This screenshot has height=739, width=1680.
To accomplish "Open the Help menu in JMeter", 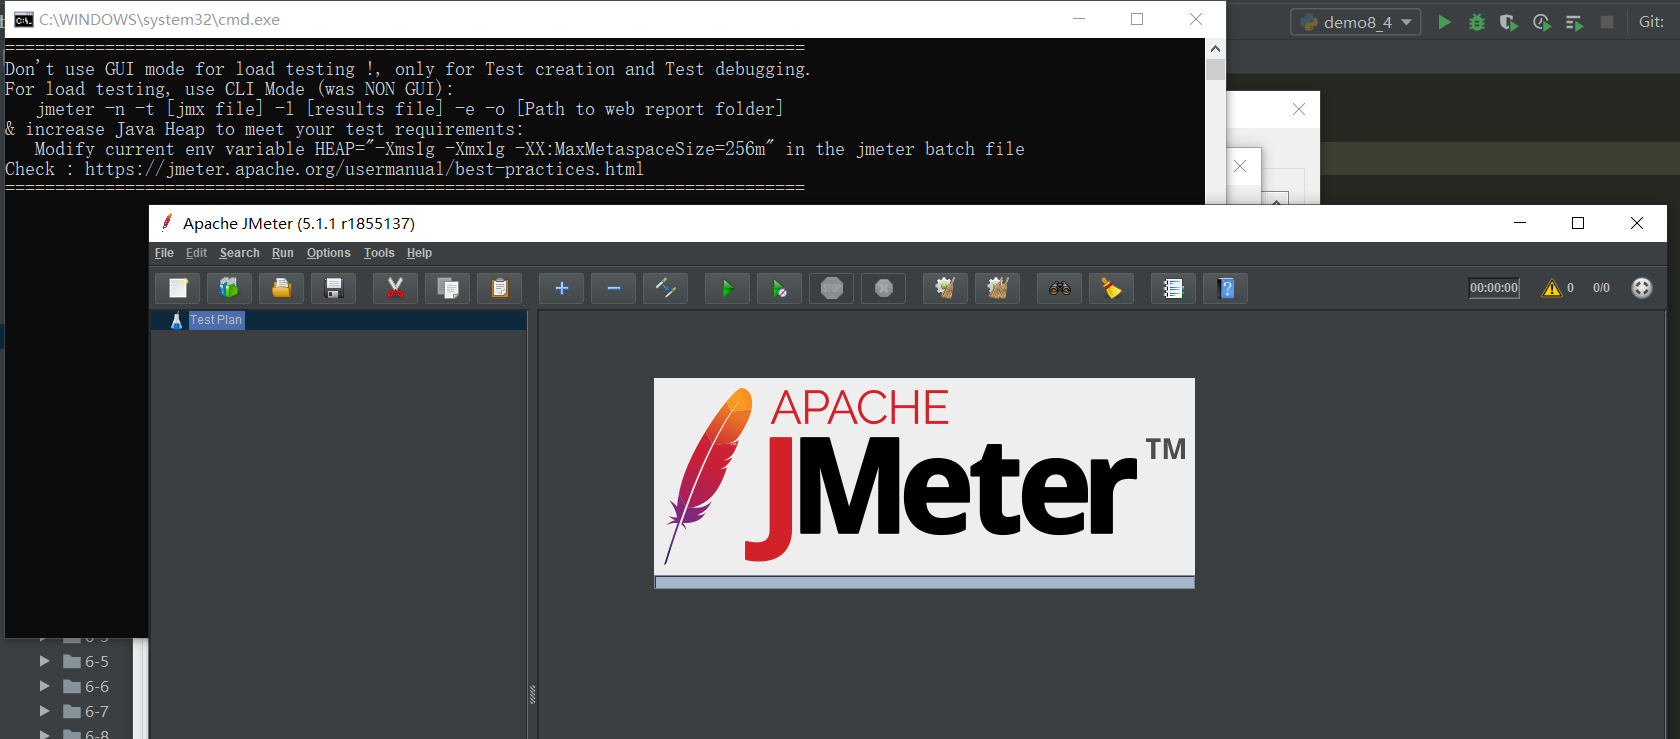I will point(419,253).
